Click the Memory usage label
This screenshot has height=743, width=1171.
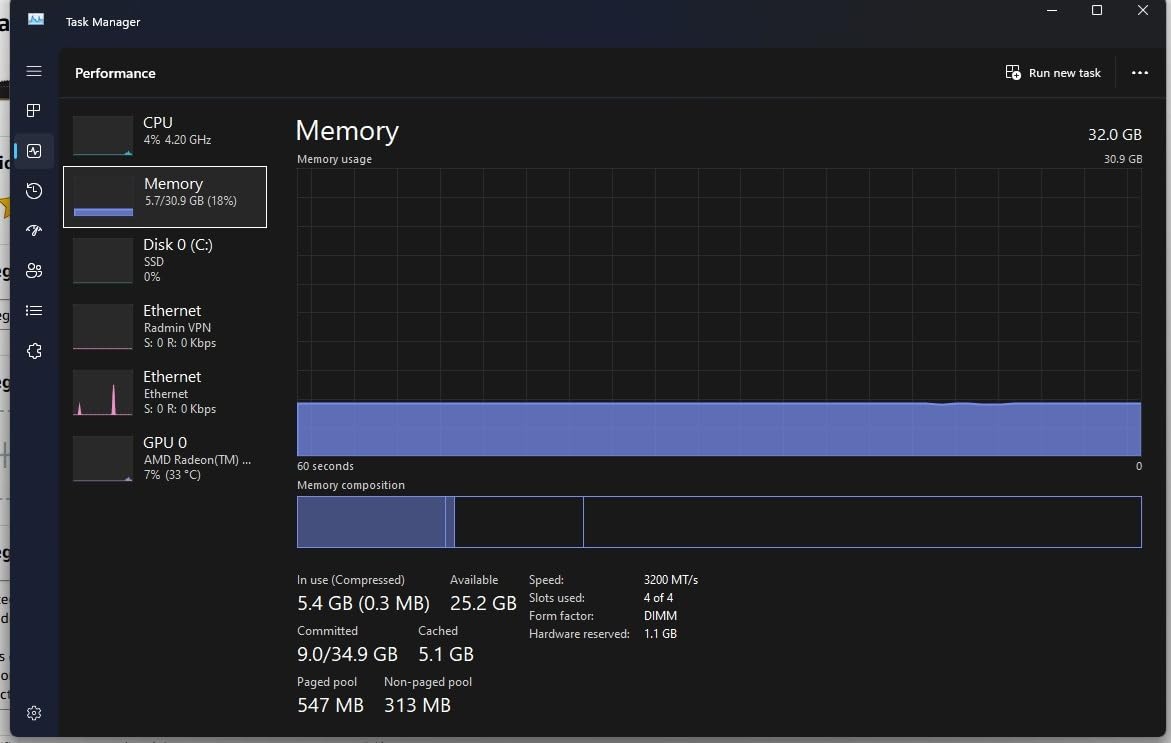coord(335,159)
